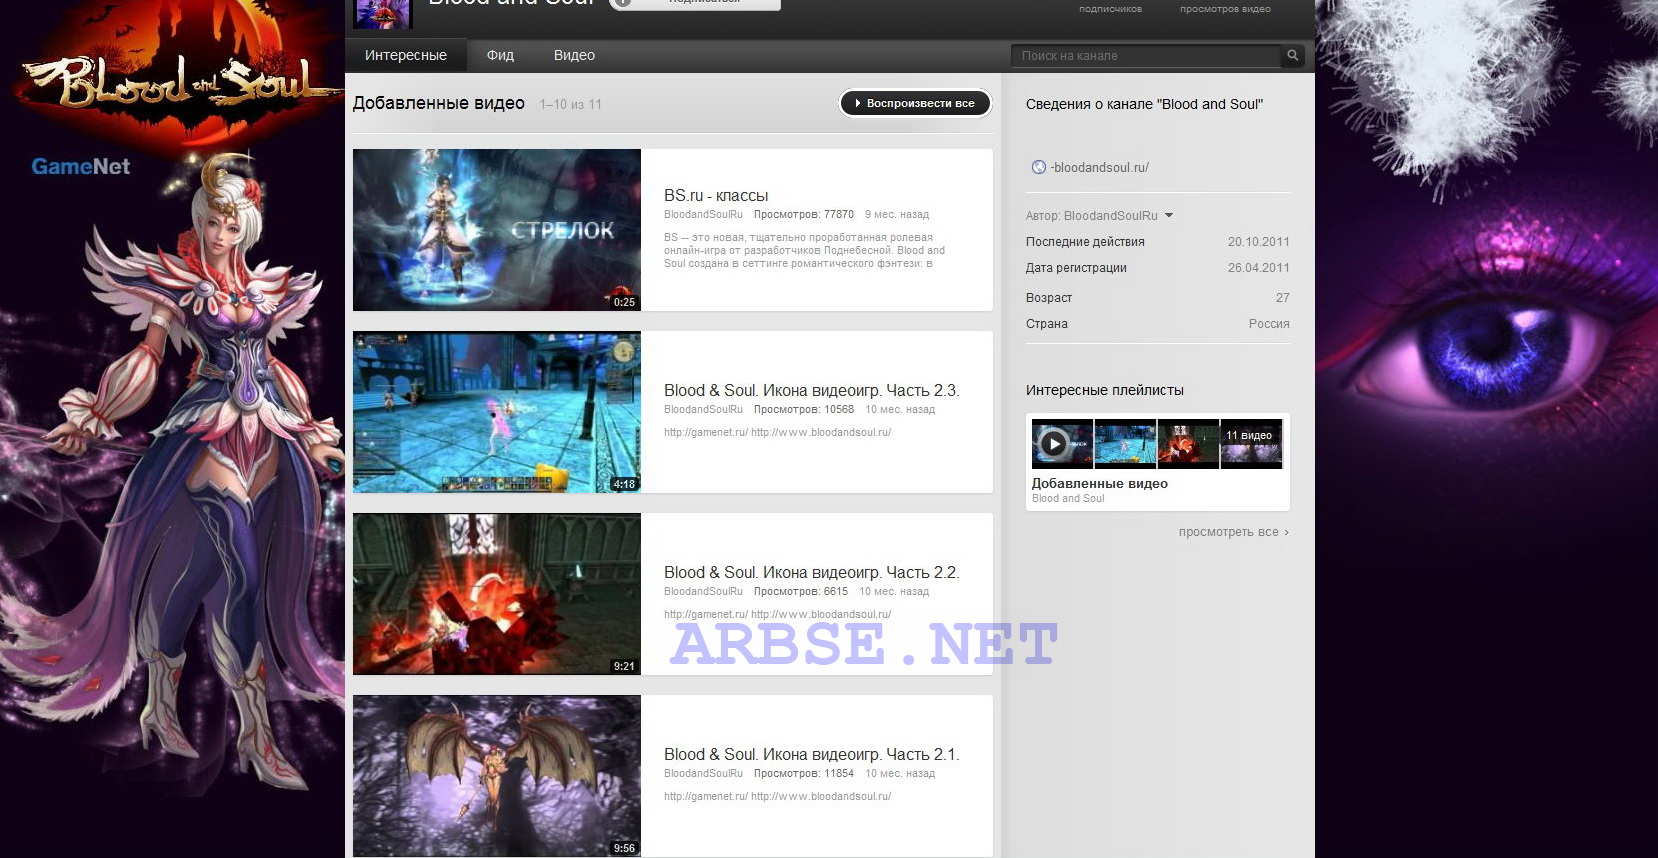This screenshot has width=1658, height=858.
Task: Click the Последние действия date 20.10.2011
Action: pos(1259,242)
